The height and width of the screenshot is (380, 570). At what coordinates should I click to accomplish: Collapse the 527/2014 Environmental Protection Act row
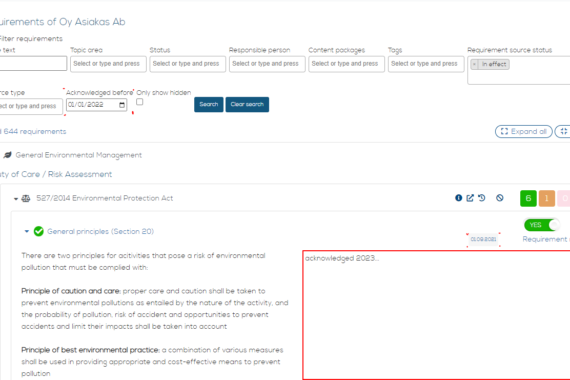pos(16,199)
